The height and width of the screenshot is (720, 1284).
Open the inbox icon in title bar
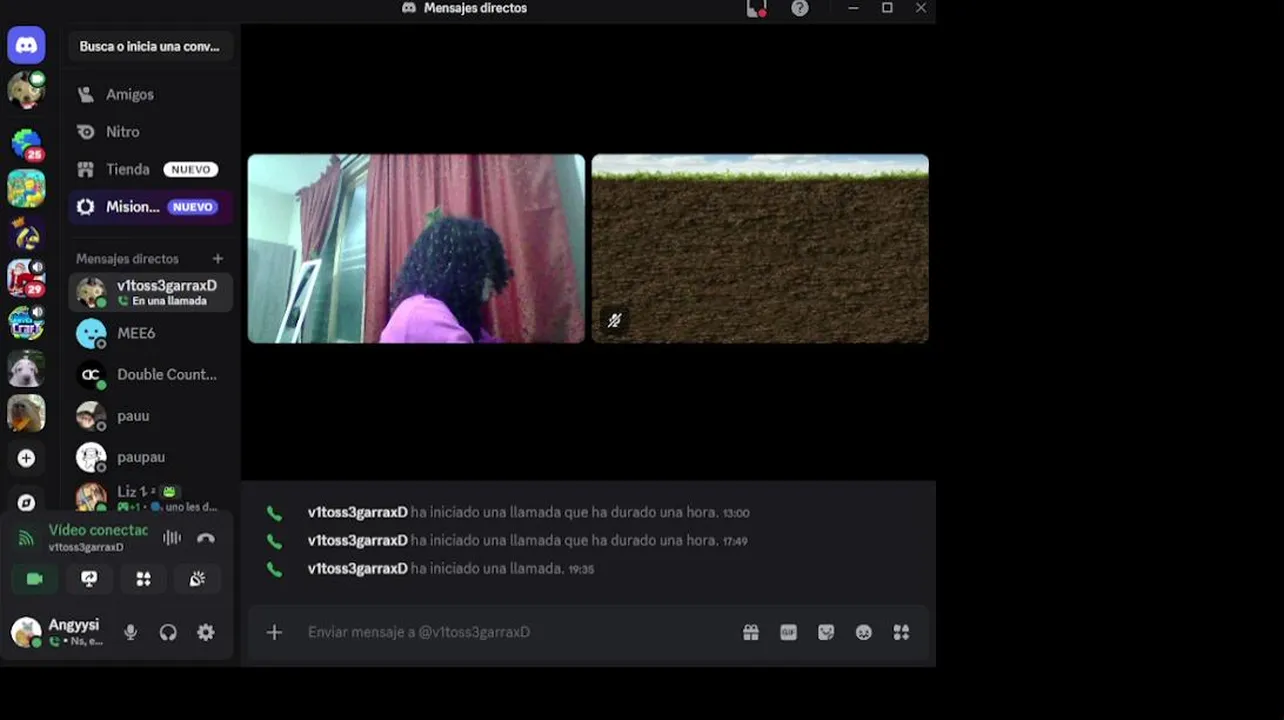point(757,9)
